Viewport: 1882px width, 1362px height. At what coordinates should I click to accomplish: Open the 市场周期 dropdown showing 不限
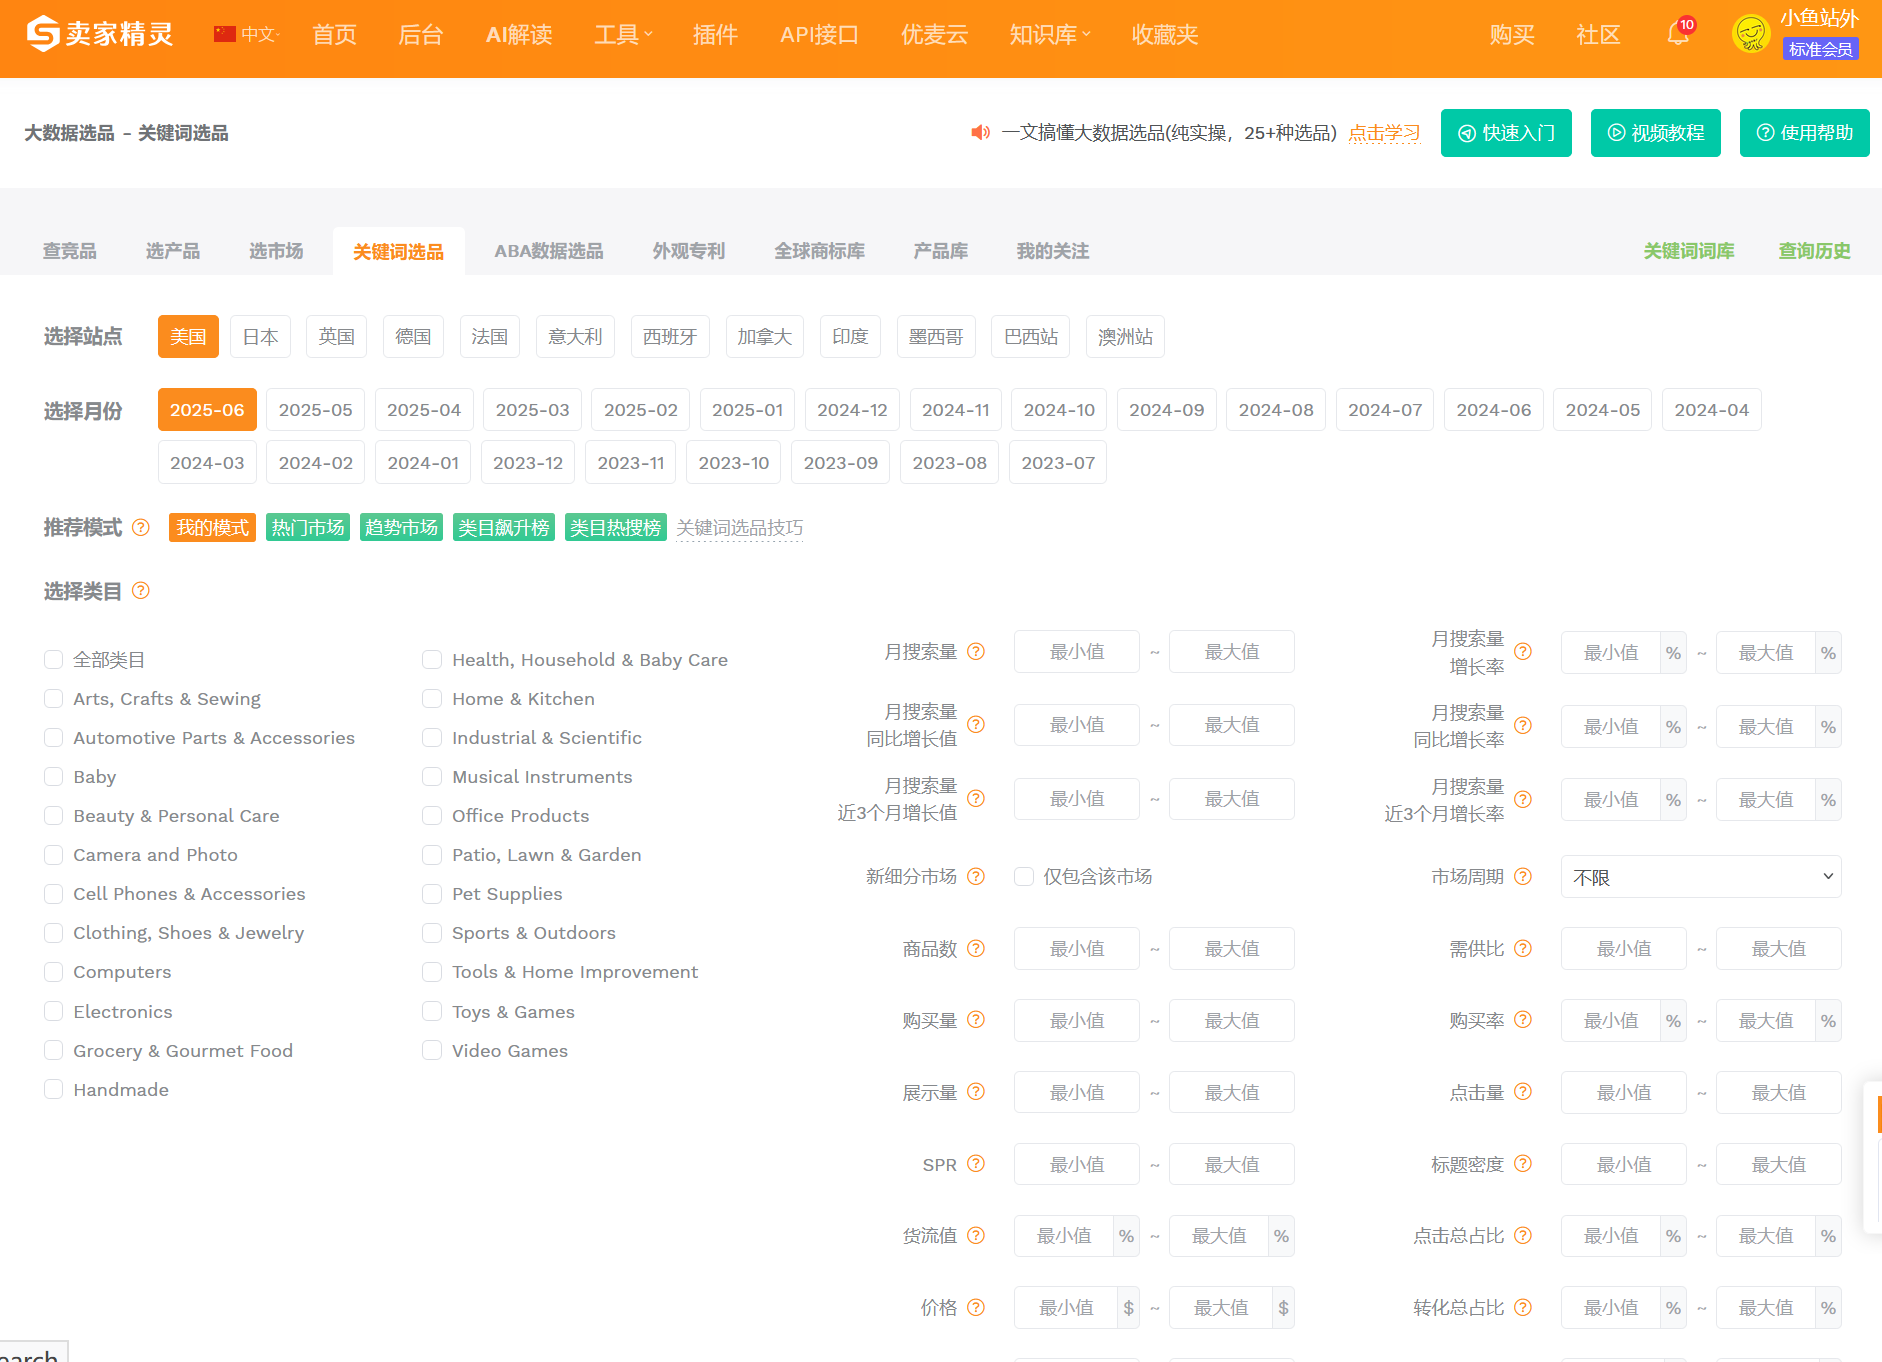point(1700,877)
